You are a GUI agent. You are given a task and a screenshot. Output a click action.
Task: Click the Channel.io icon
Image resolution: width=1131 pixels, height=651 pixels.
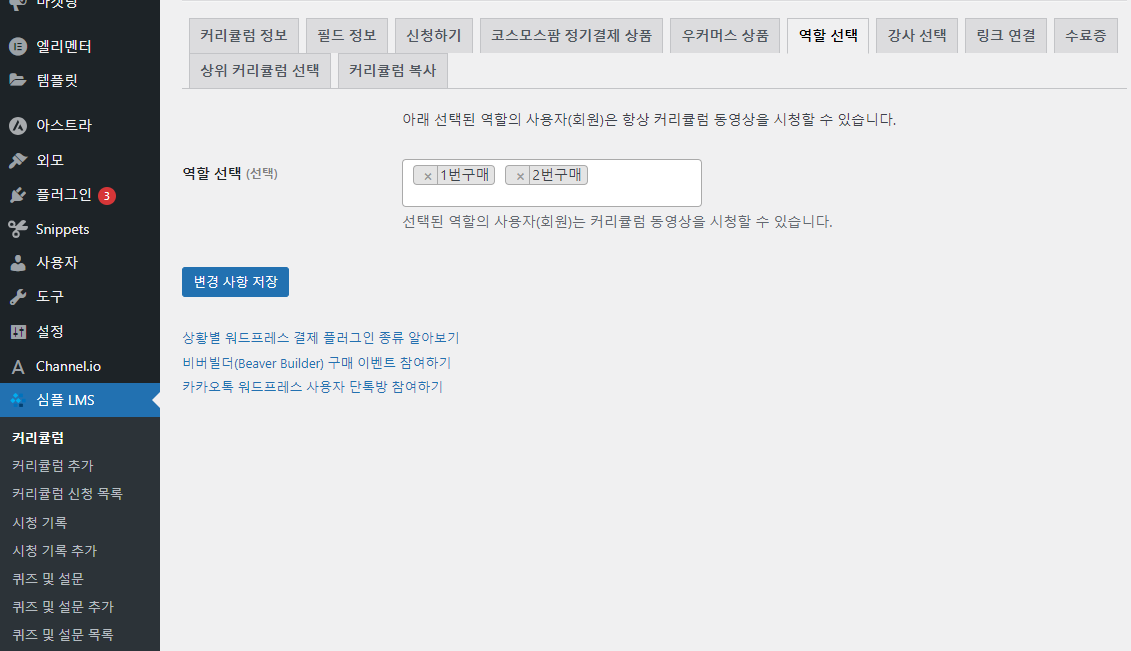[x=18, y=366]
